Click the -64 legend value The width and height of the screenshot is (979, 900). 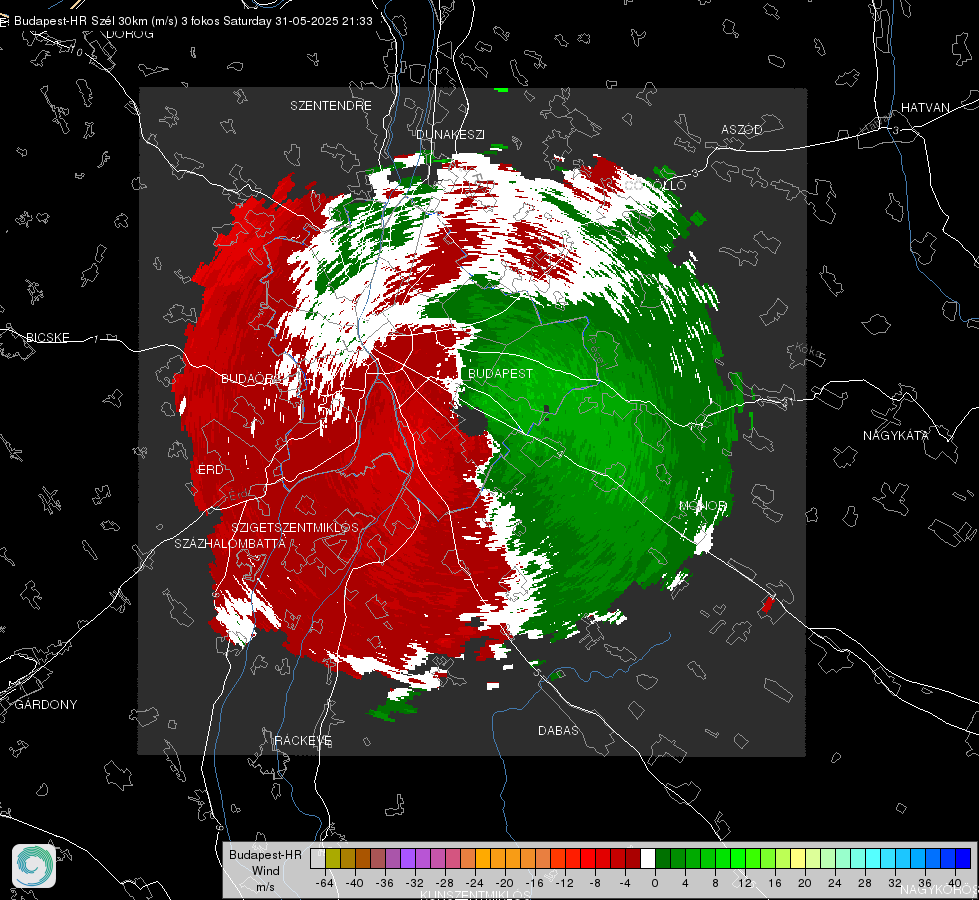325,883
